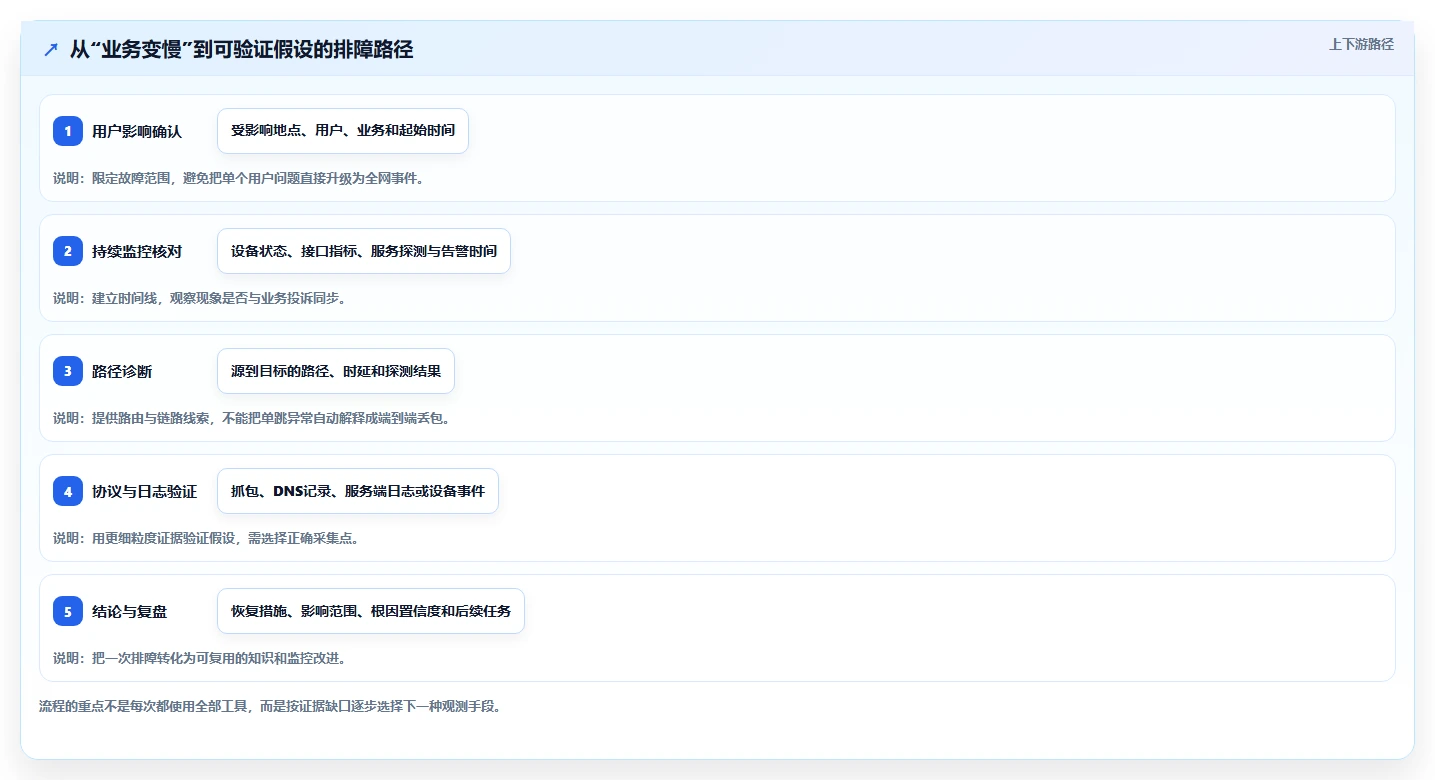This screenshot has width=1435, height=780.
Task: Click the note starting 说明：把一次排障转化
Action: coord(199,658)
